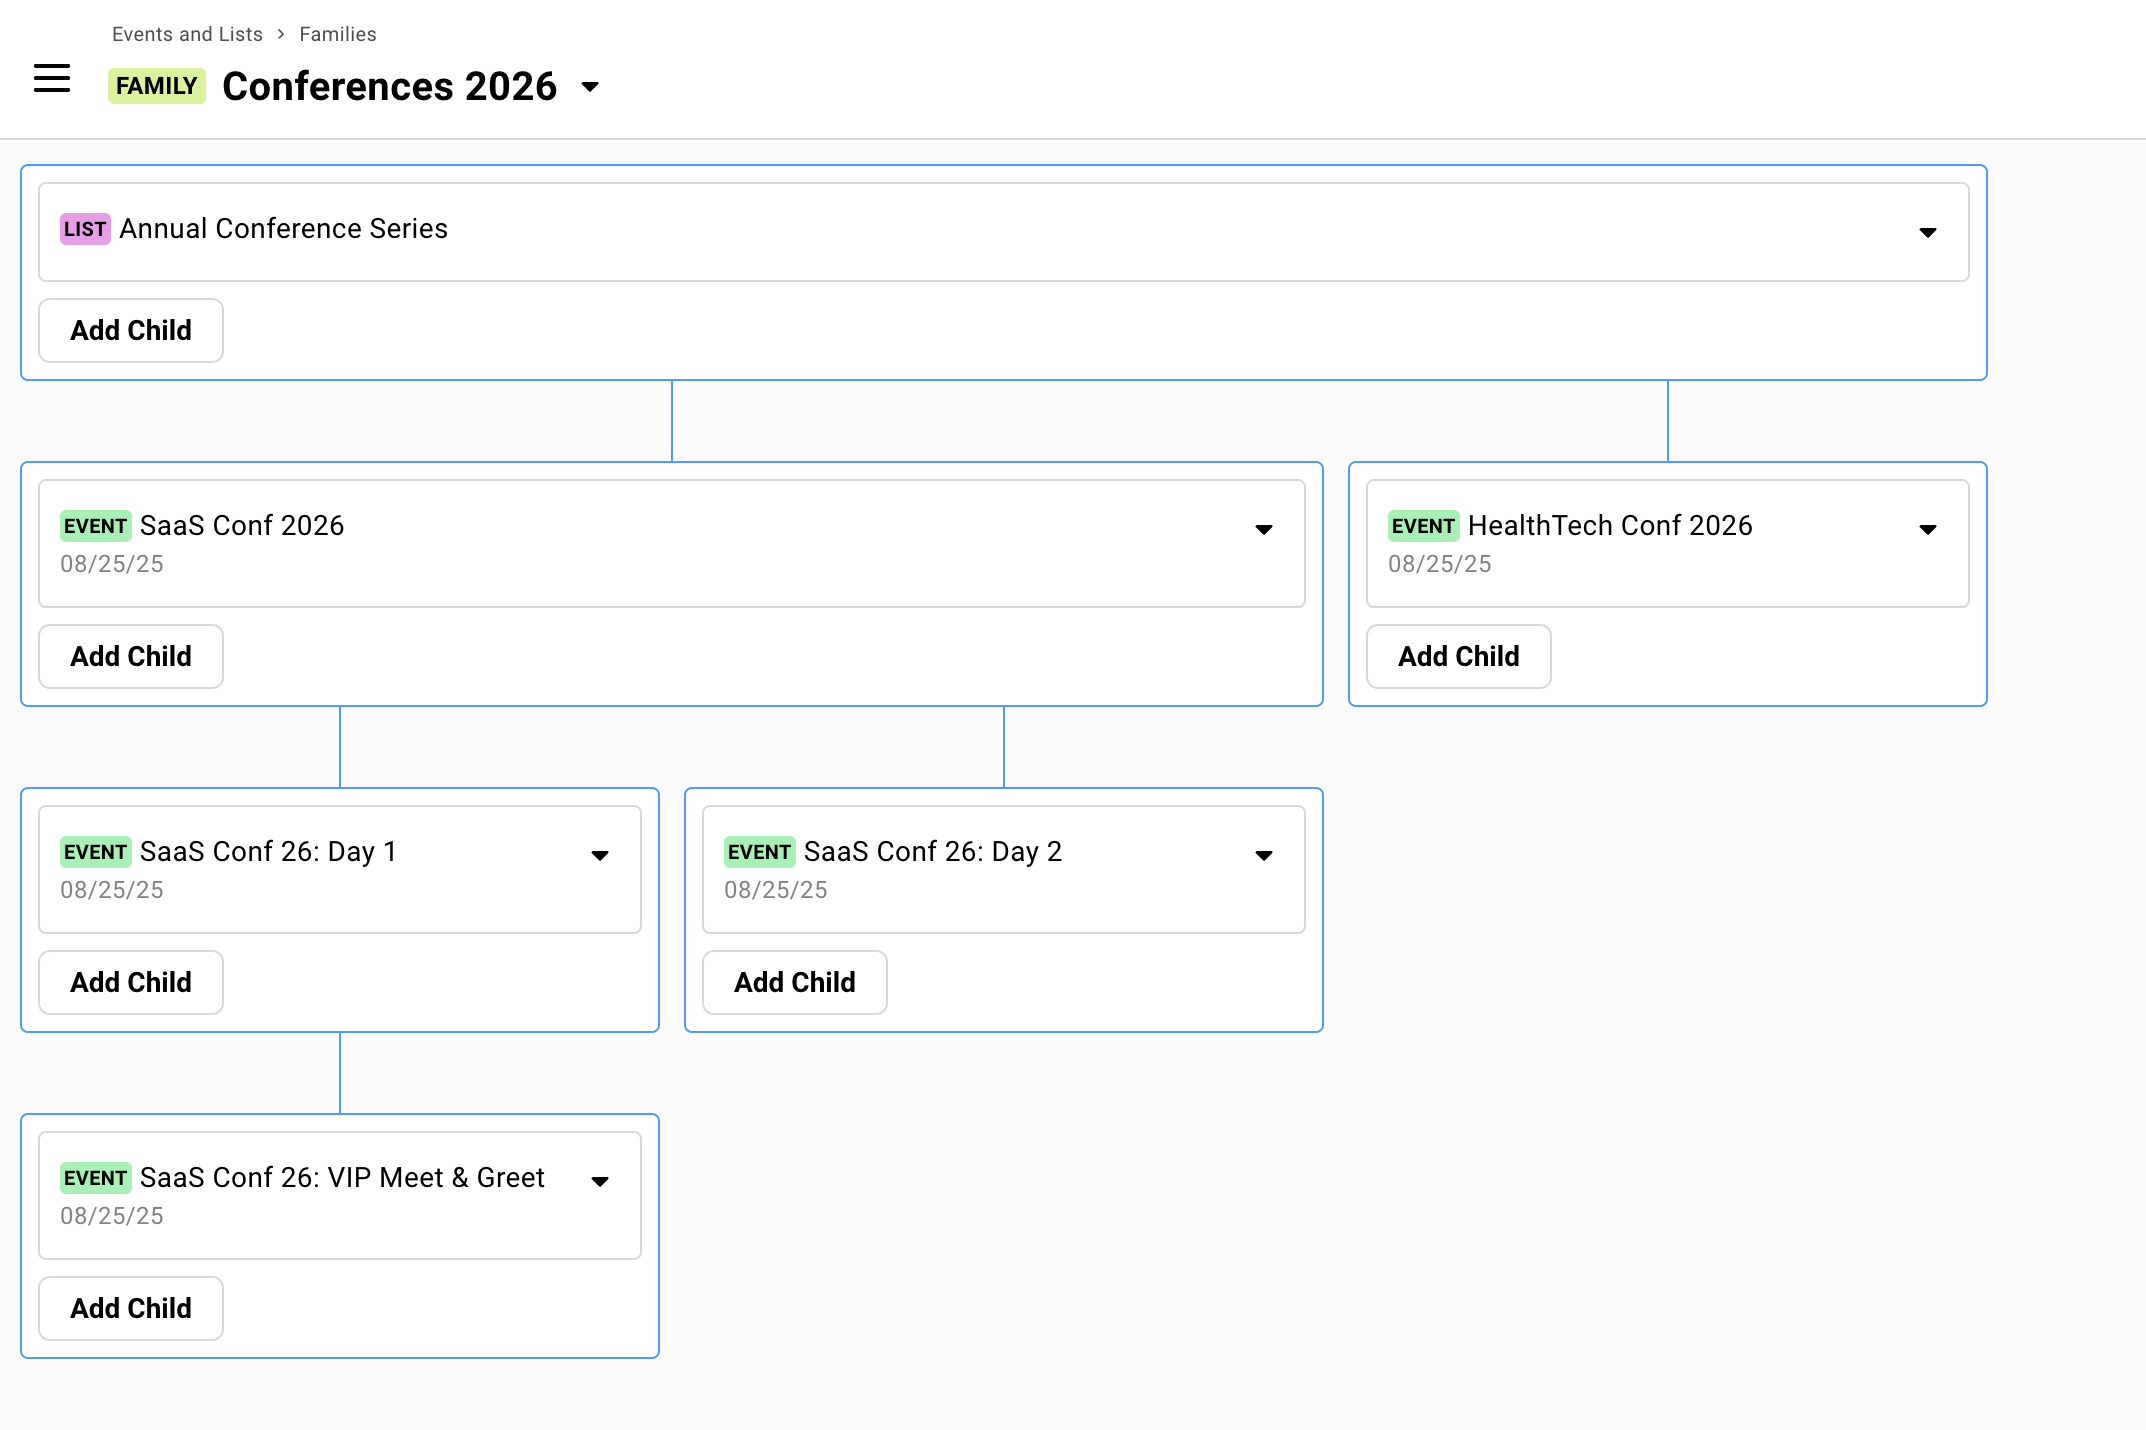Expand the Annual Conference Series dropdown arrow
The width and height of the screenshot is (2146, 1430).
coord(1927,232)
